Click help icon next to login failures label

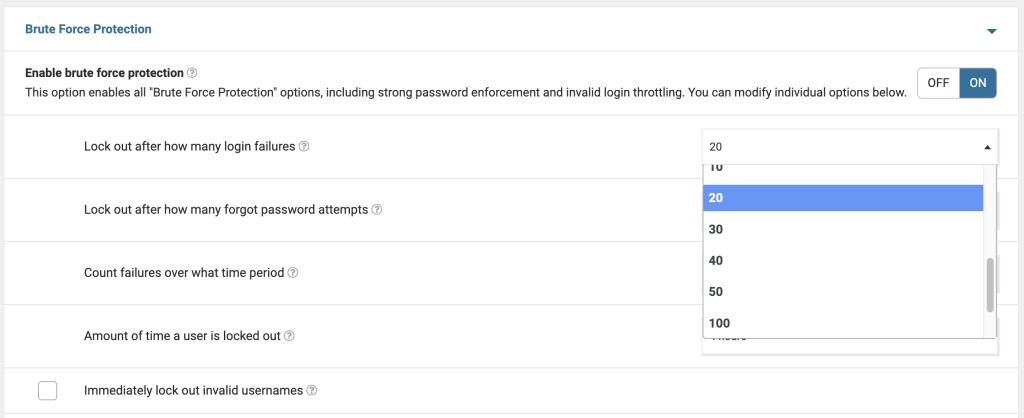[304, 146]
